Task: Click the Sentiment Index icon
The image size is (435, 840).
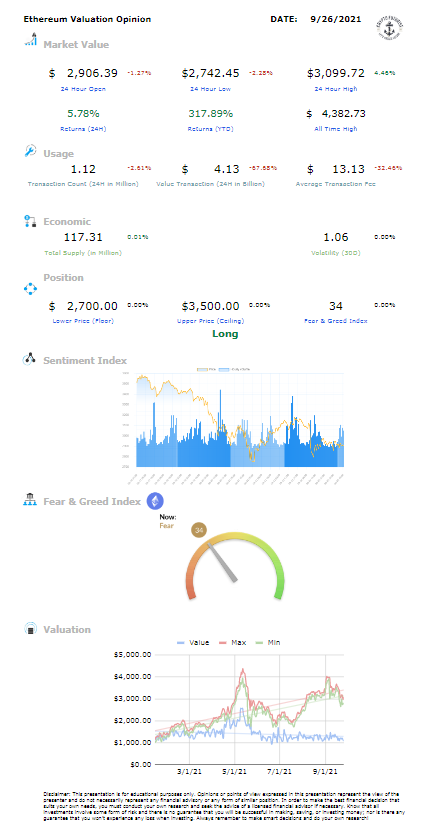Action: [29, 359]
